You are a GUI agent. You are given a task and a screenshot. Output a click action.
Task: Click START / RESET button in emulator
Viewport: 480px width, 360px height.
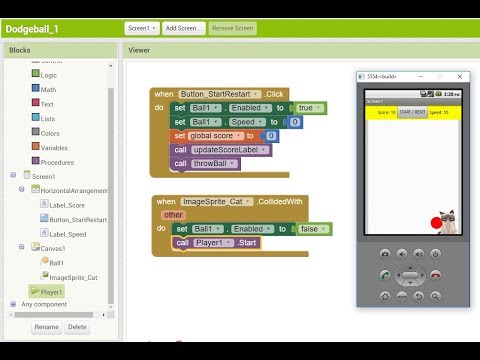point(413,112)
